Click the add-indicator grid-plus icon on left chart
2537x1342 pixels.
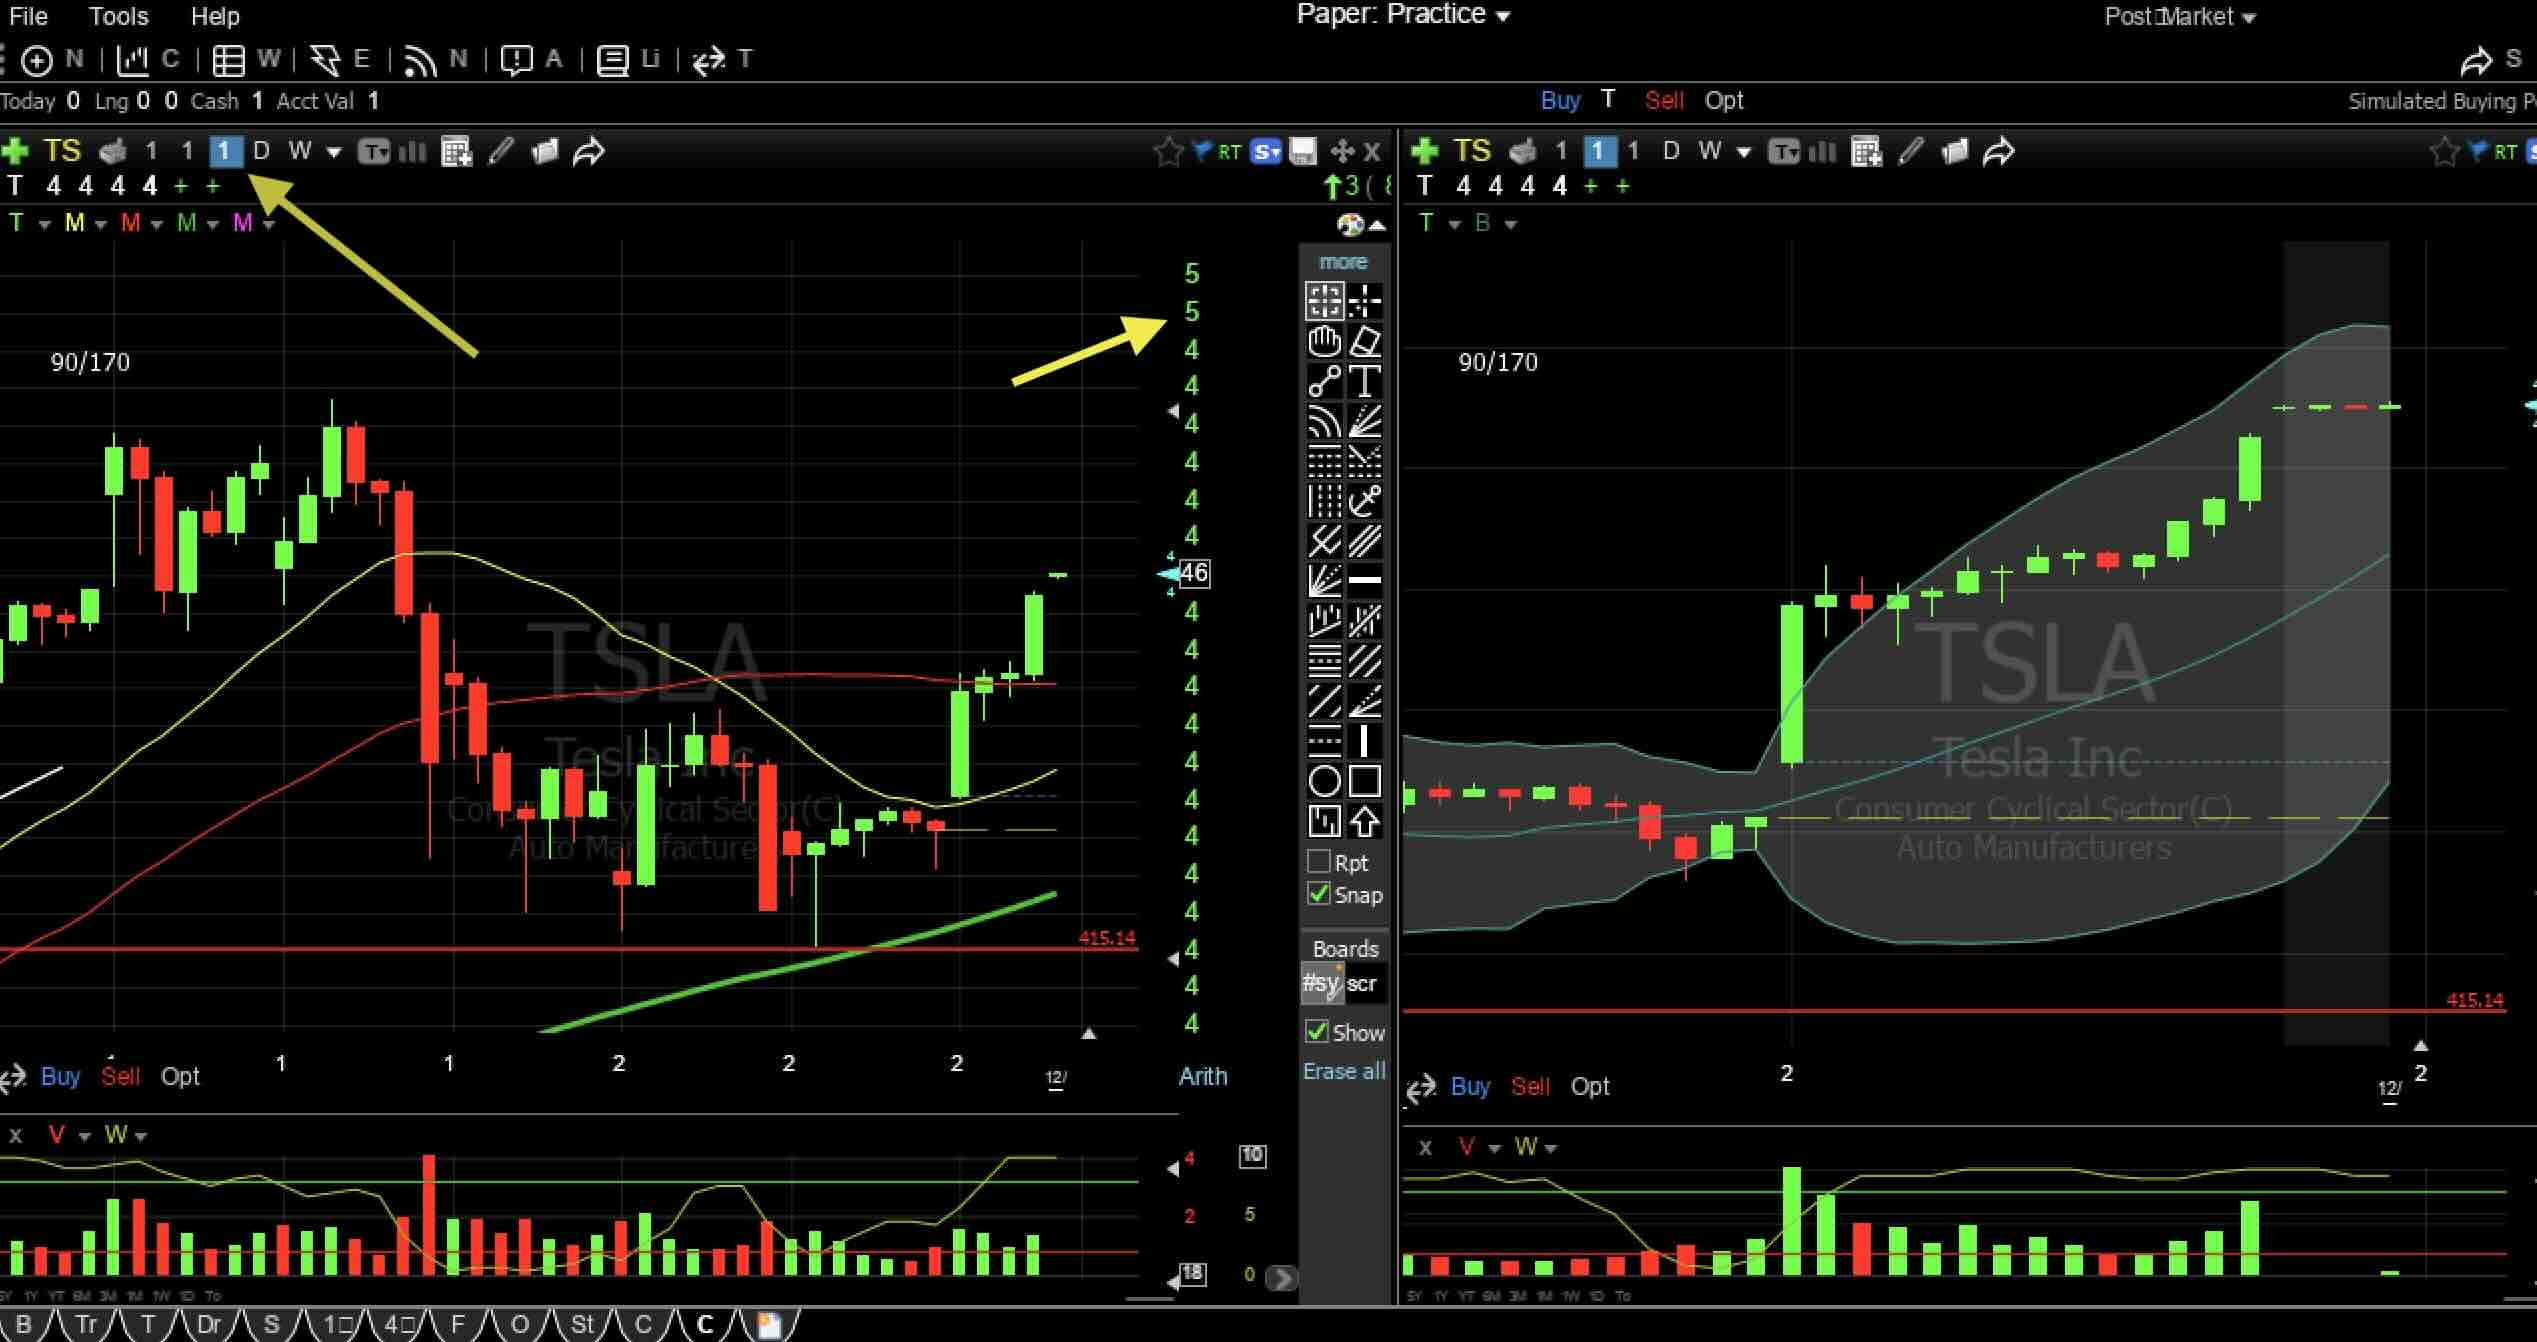click(457, 152)
